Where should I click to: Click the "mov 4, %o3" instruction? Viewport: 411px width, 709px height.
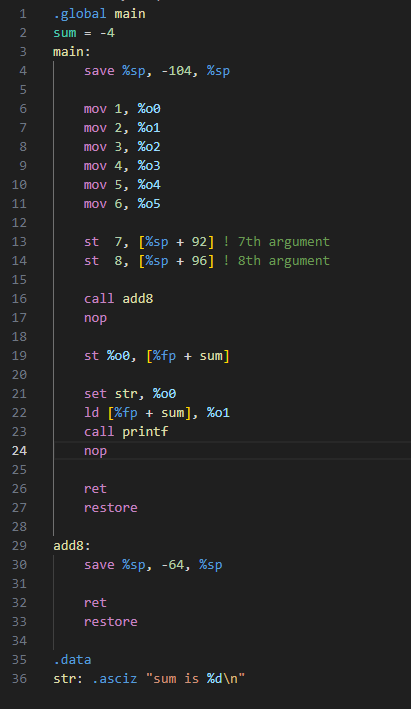[x=122, y=166]
